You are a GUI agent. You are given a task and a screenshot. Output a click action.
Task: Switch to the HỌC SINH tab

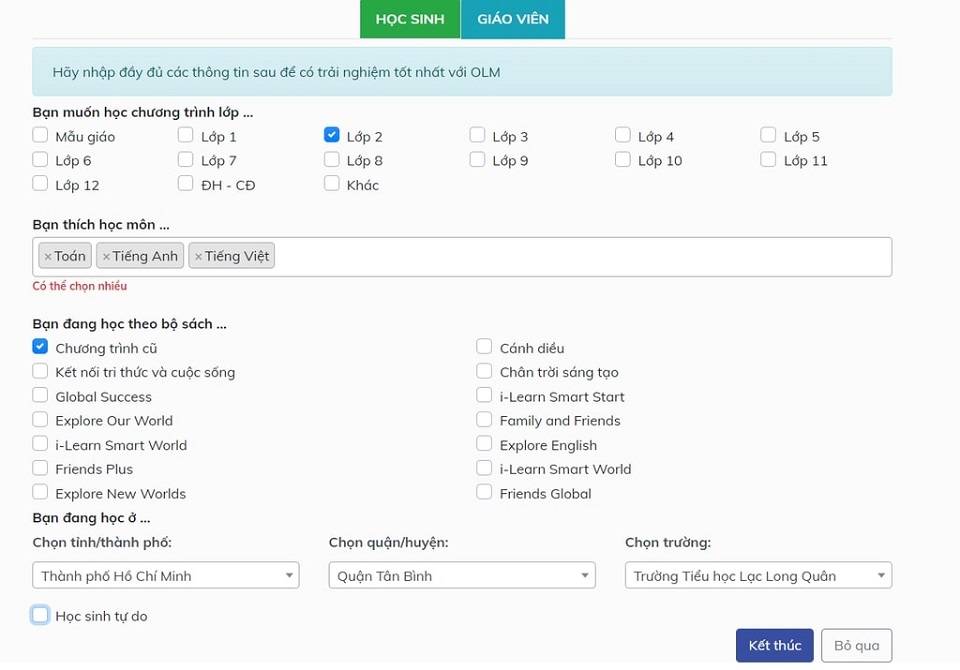410,19
